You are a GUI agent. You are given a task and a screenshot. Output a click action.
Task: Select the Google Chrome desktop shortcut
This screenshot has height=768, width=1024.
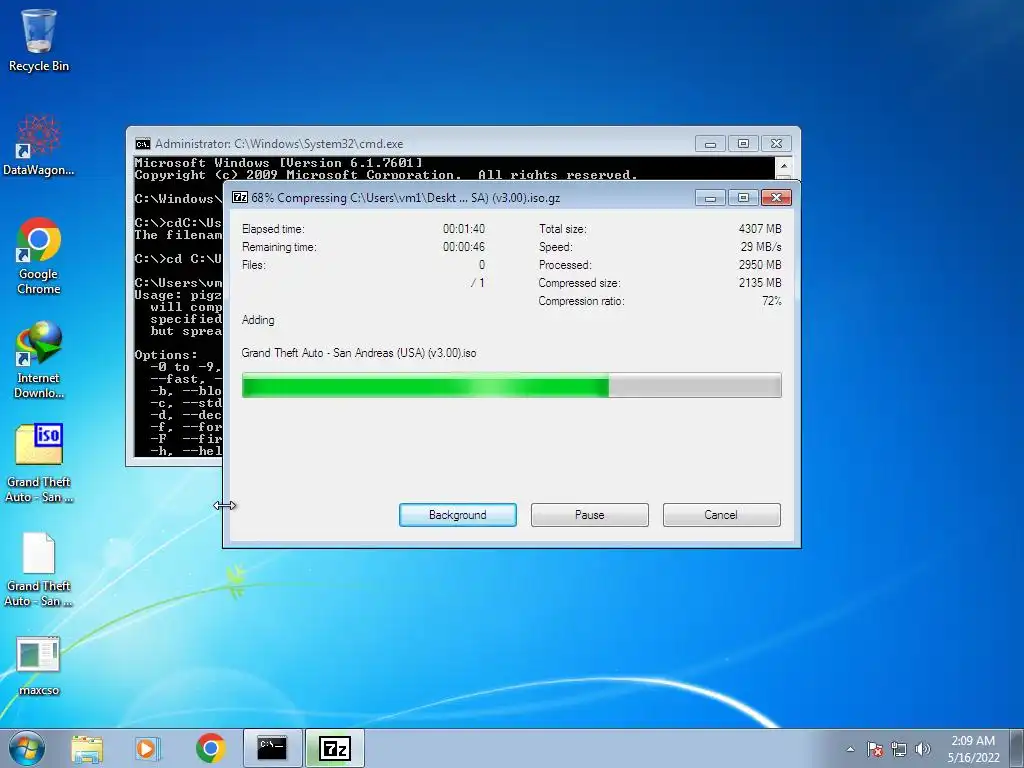(x=39, y=256)
